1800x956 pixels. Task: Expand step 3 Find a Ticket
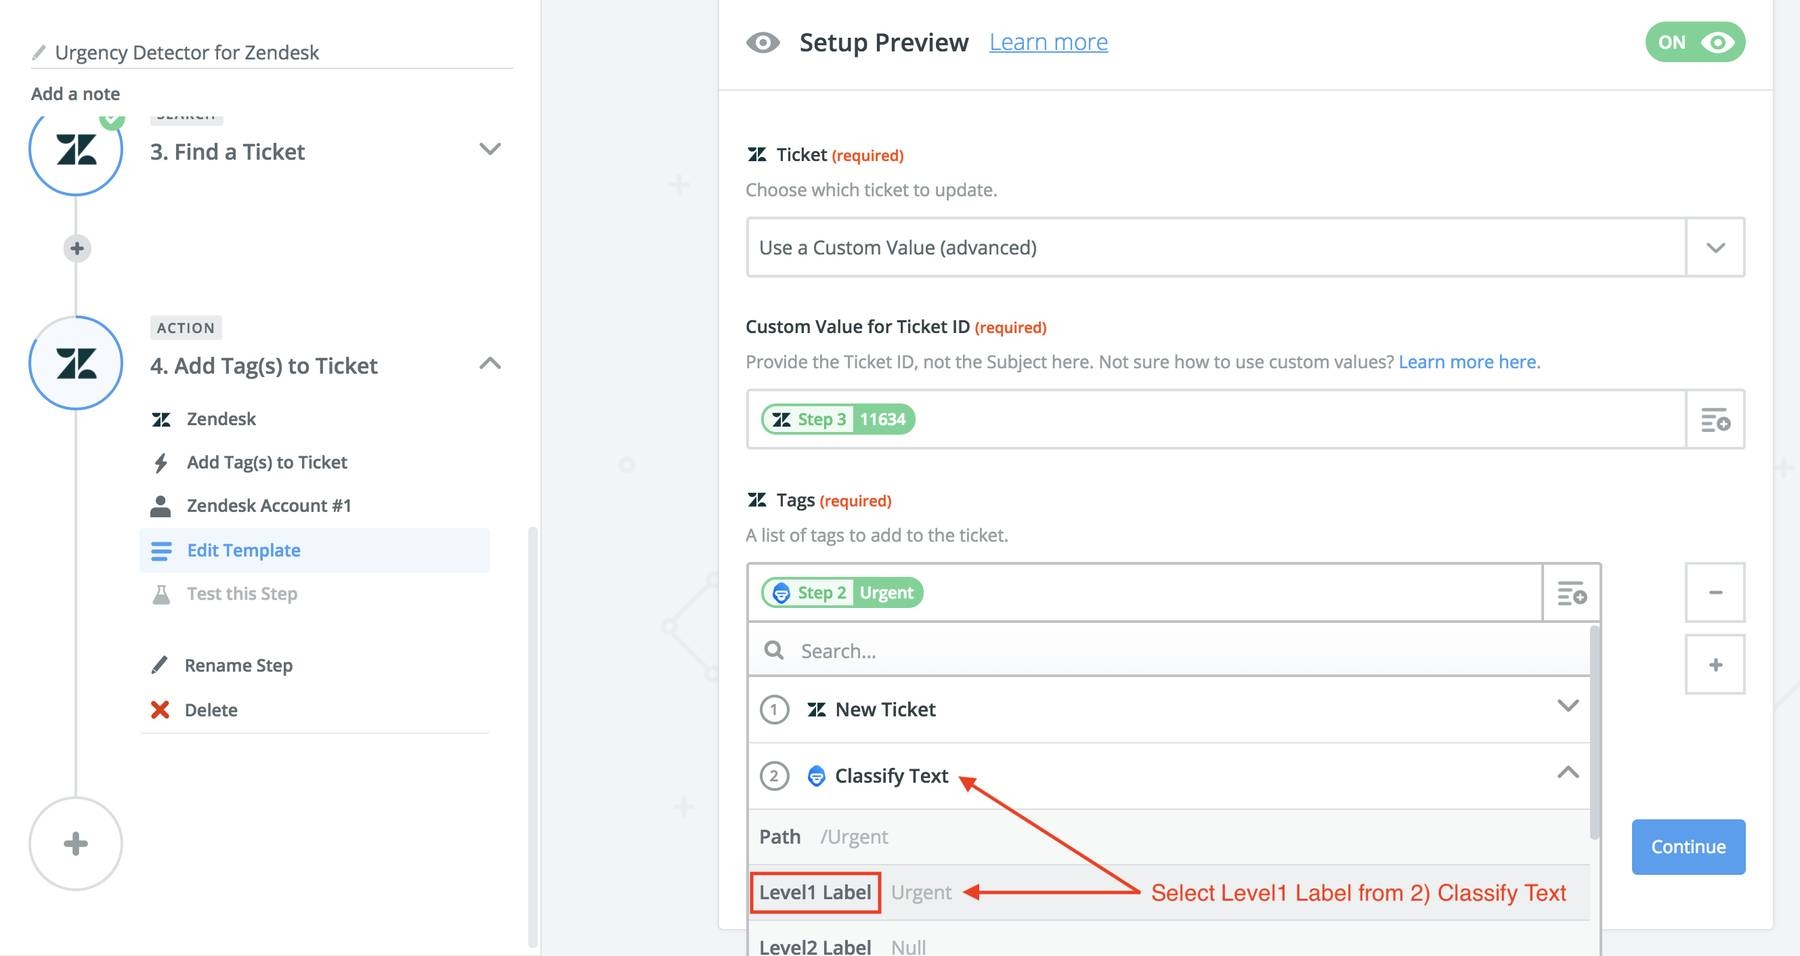(x=489, y=150)
